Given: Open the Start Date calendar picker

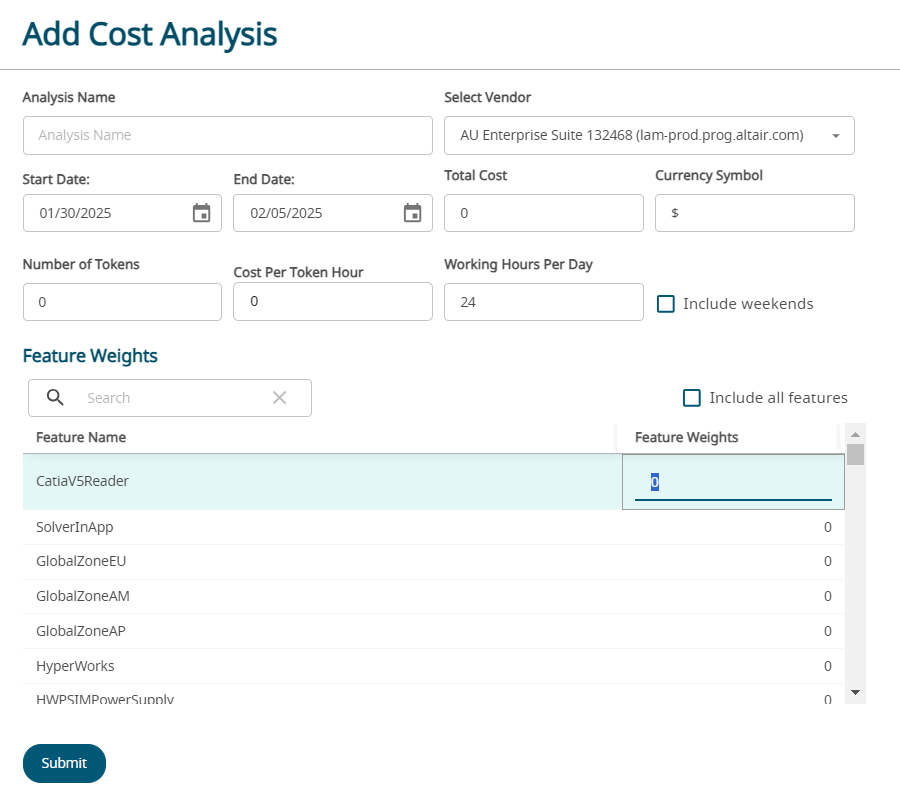Looking at the screenshot, I should pyautogui.click(x=201, y=213).
